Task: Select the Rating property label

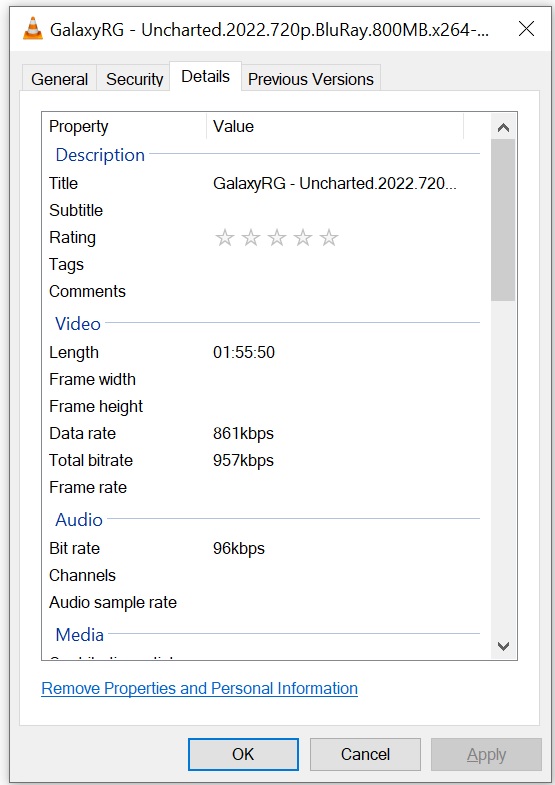Action: pos(72,237)
